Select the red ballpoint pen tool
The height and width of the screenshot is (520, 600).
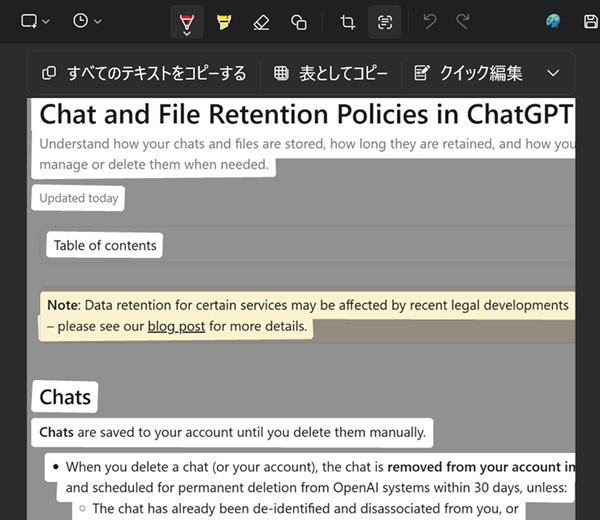(187, 22)
